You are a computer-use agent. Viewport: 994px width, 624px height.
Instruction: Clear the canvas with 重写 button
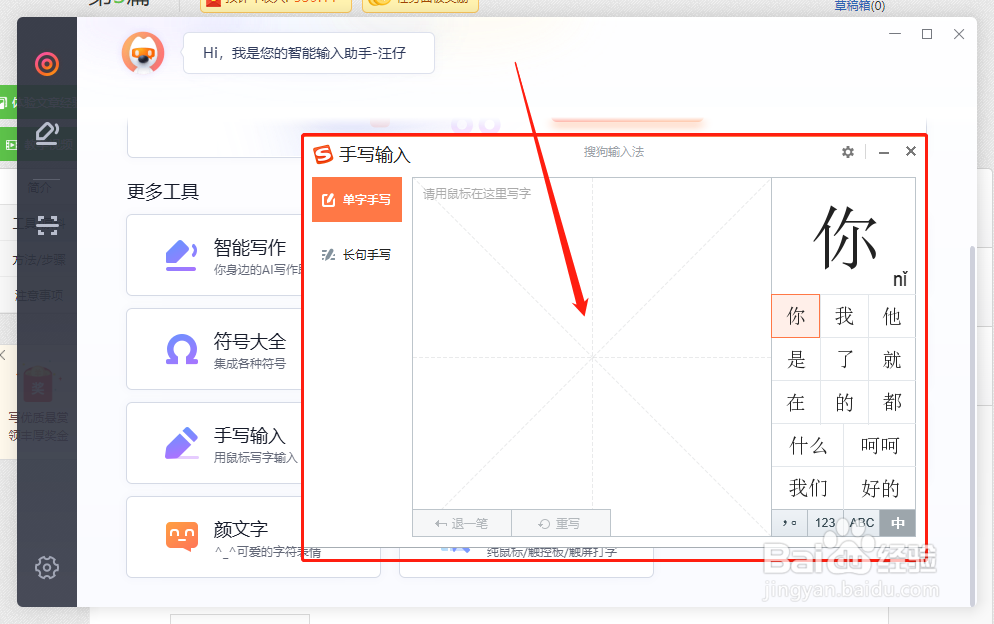point(560,523)
